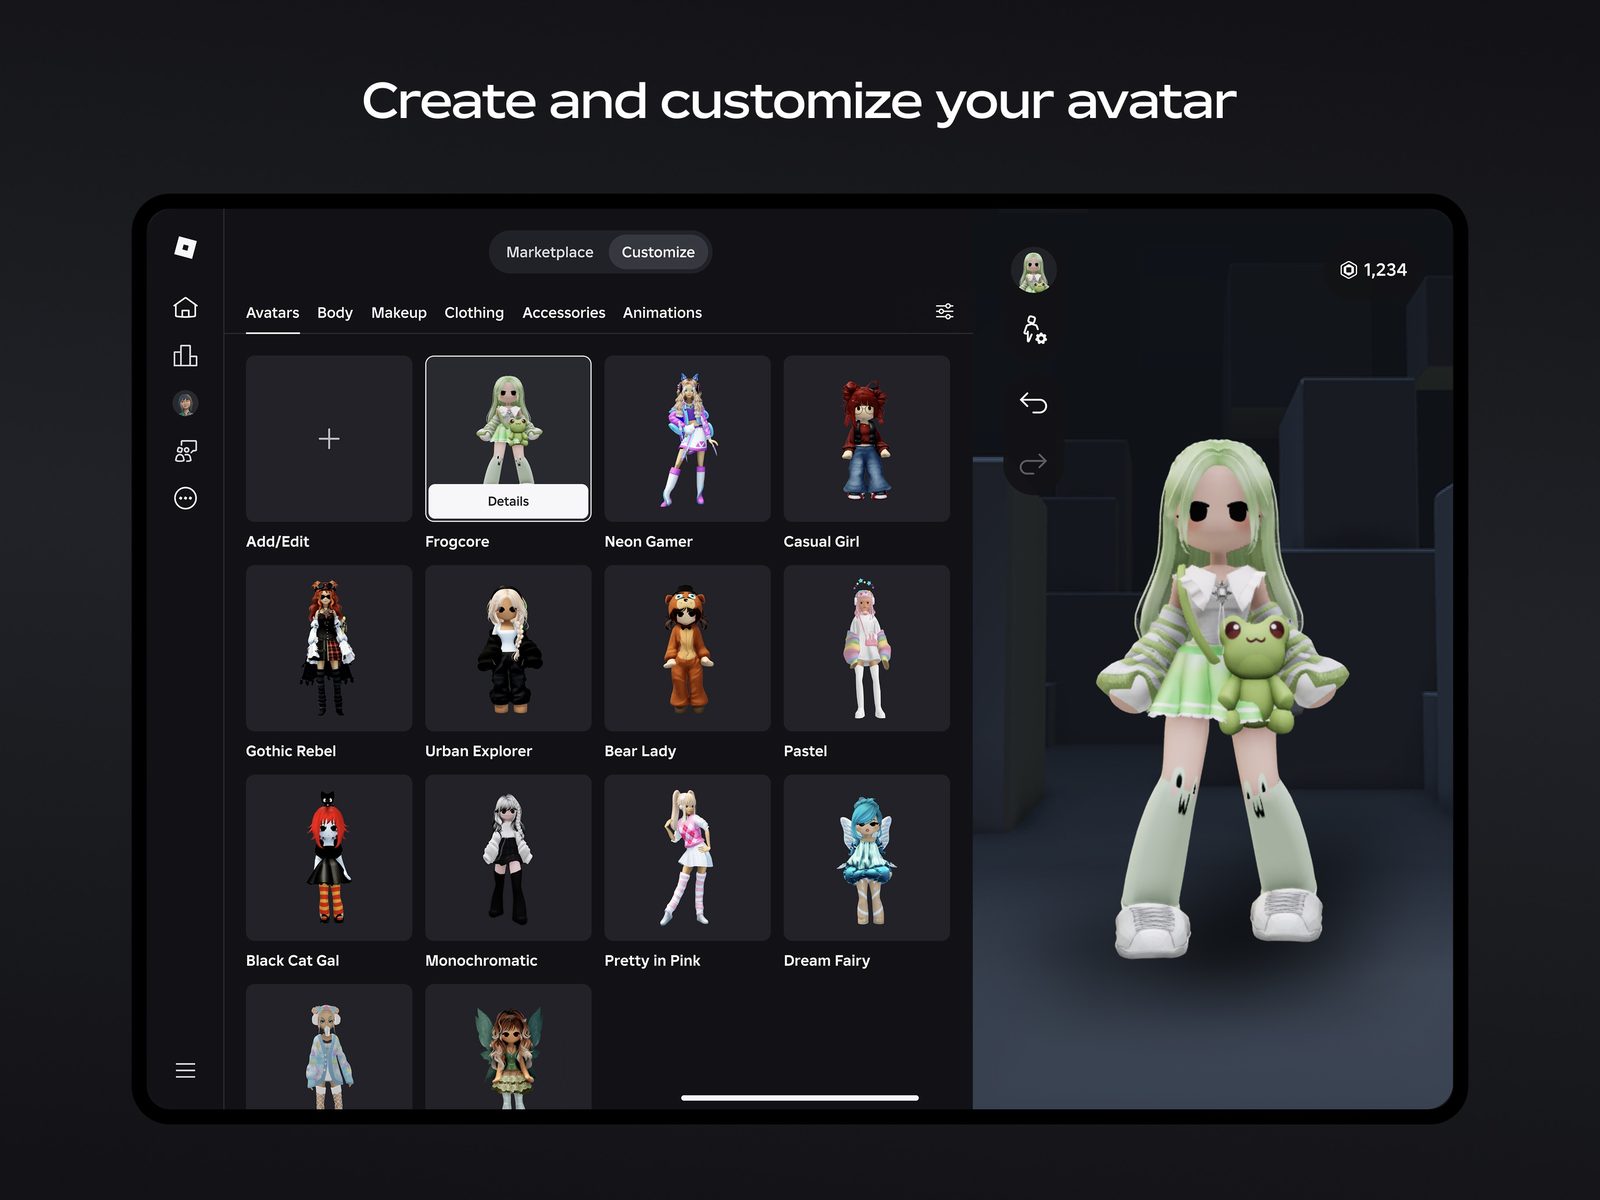Click the avatar headshot icon in preview
This screenshot has height=1200, width=1600.
[1033, 270]
